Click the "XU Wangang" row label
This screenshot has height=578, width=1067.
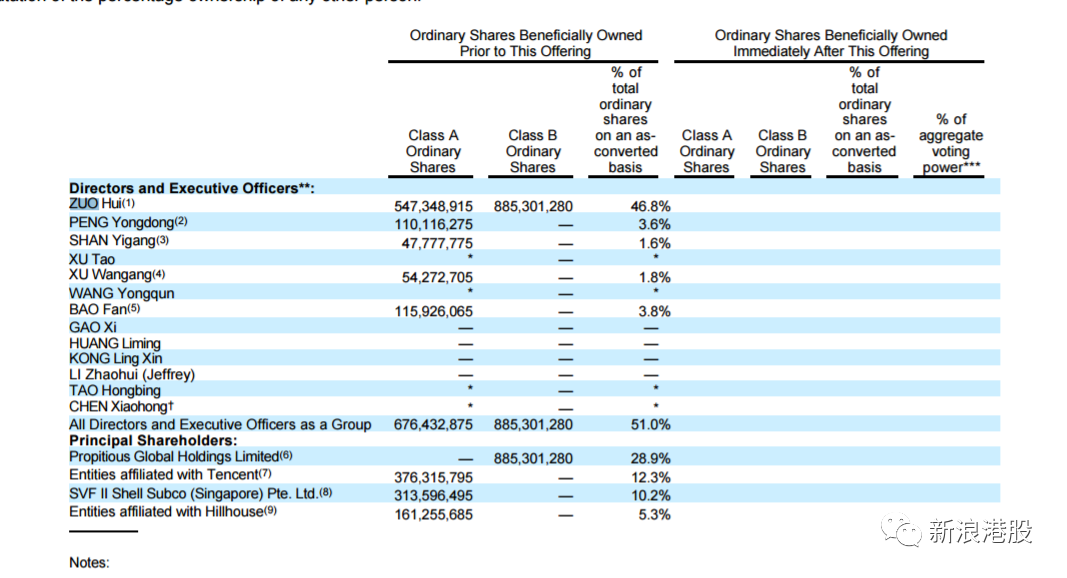coord(110,274)
